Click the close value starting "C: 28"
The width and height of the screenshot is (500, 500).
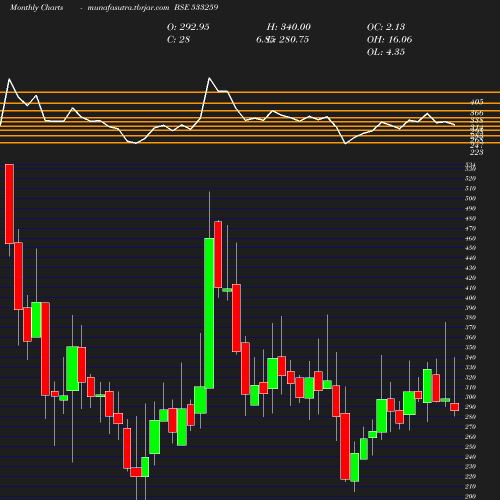tap(178, 40)
